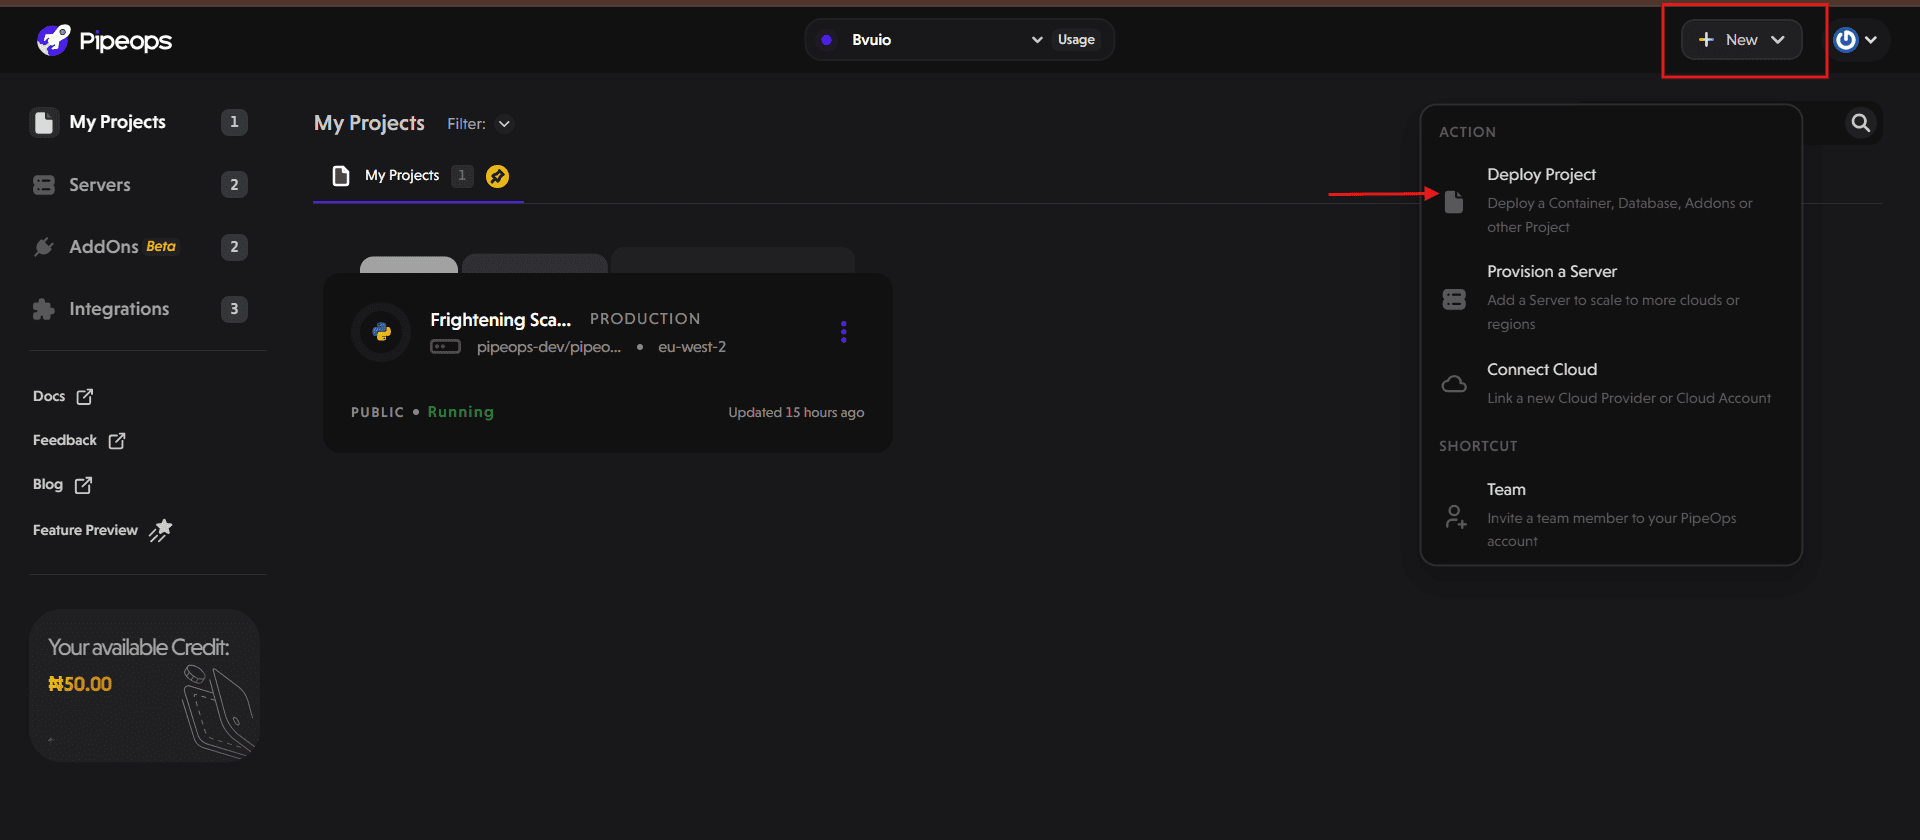Click the power account icon
The width and height of the screenshot is (1920, 840).
point(1846,40)
